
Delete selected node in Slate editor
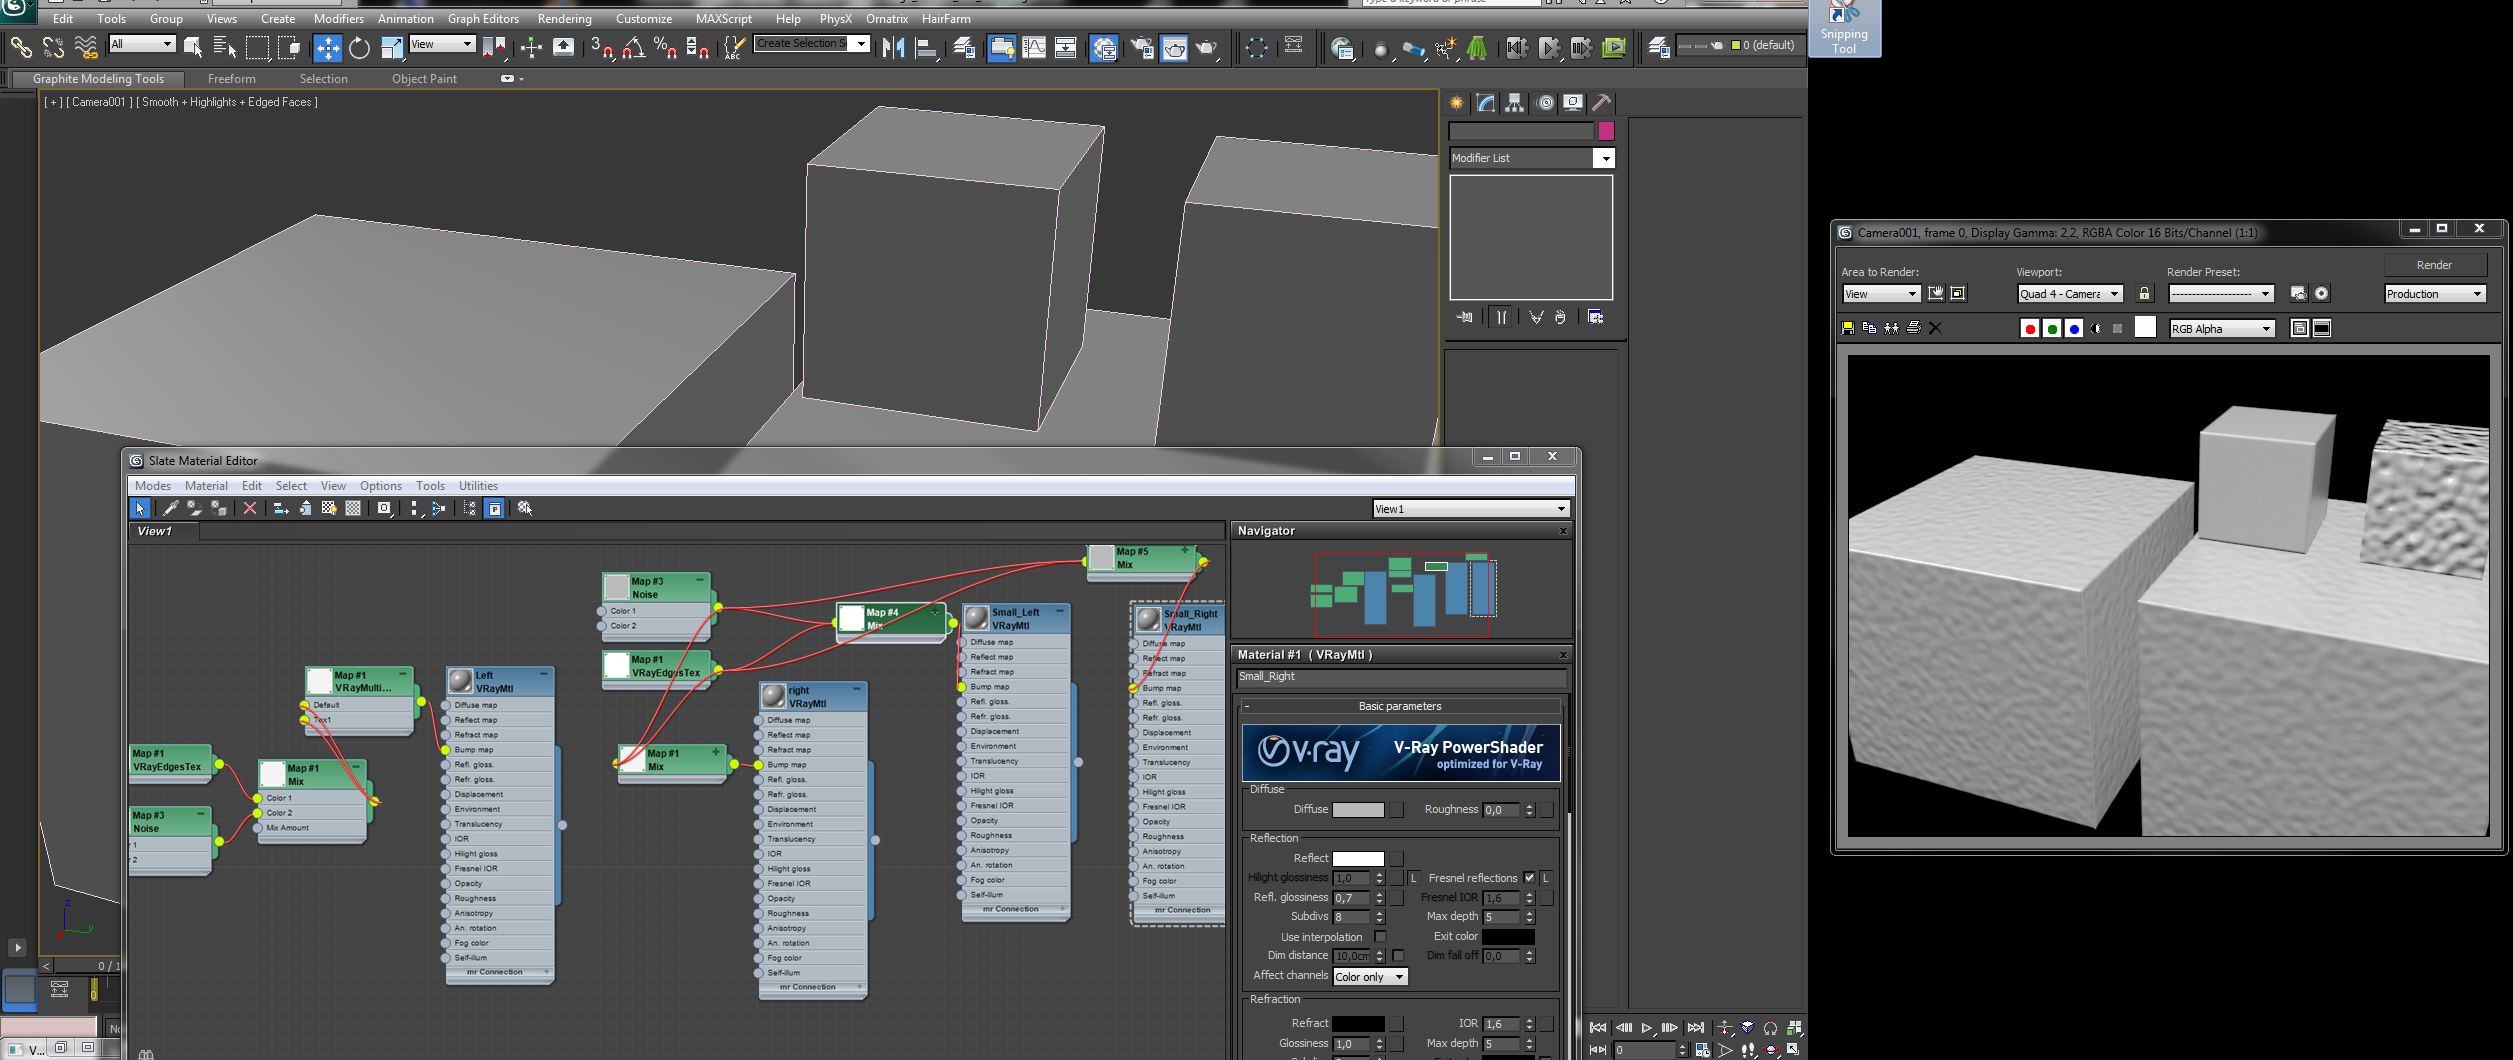(250, 508)
